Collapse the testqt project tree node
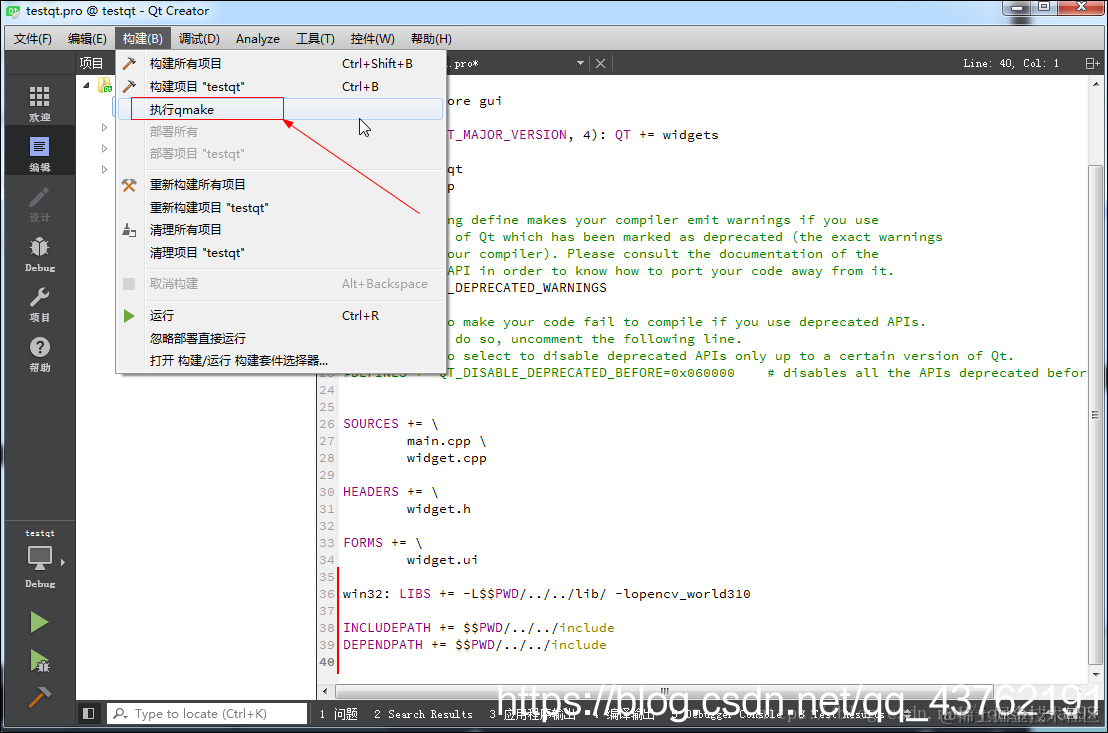 point(86,86)
